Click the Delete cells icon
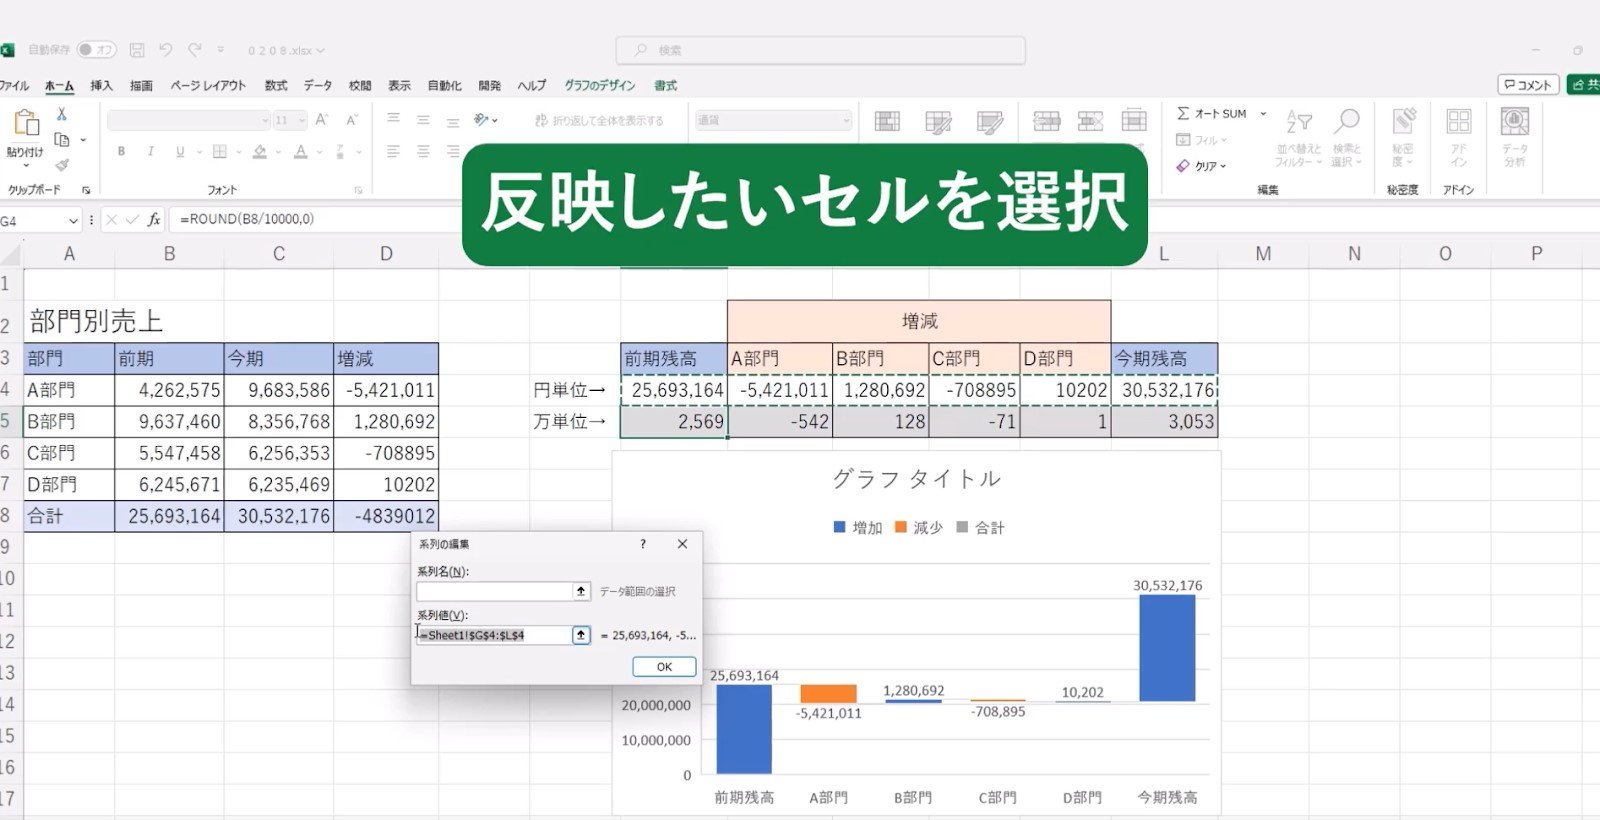Image resolution: width=1600 pixels, height=820 pixels. point(1090,122)
